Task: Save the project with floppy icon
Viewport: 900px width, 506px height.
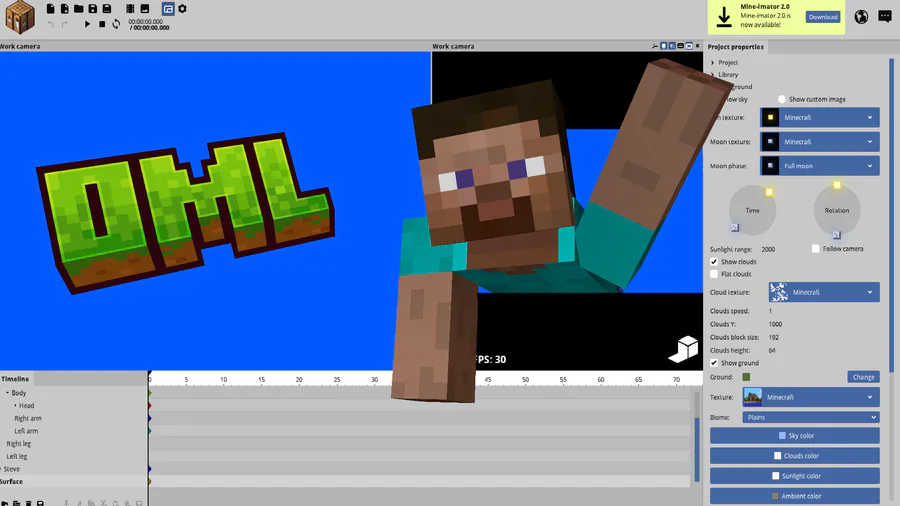Action: click(92, 9)
